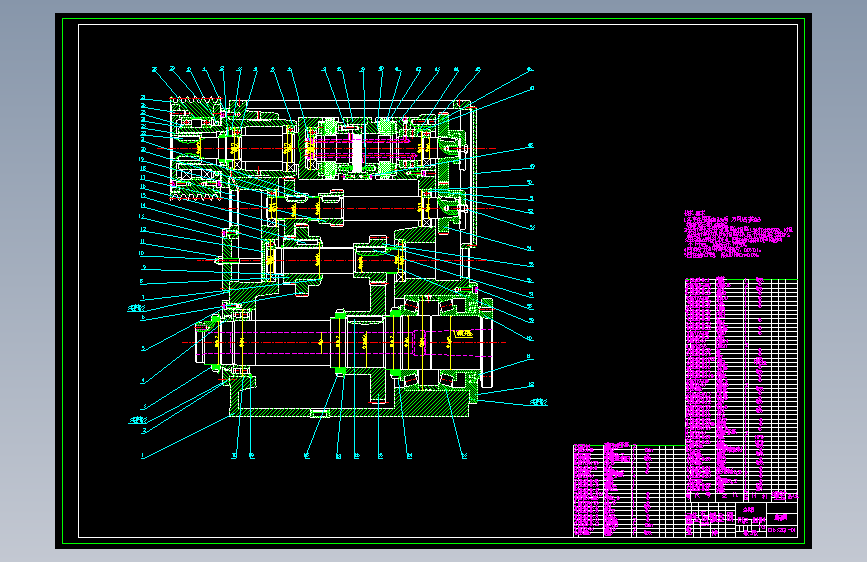Select the lower-left parts list table section
The image size is (867, 562).
coord(629,490)
